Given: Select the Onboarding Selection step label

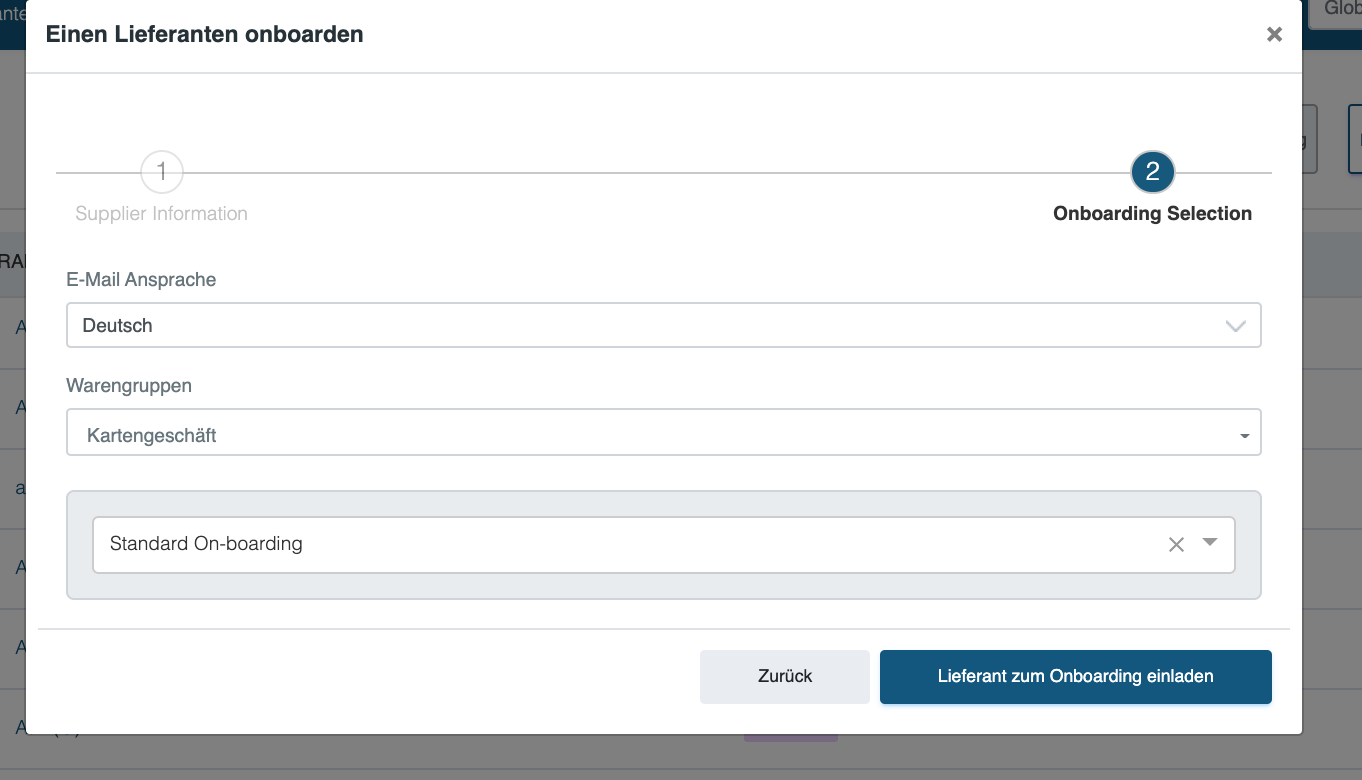Looking at the screenshot, I should click(1152, 214).
